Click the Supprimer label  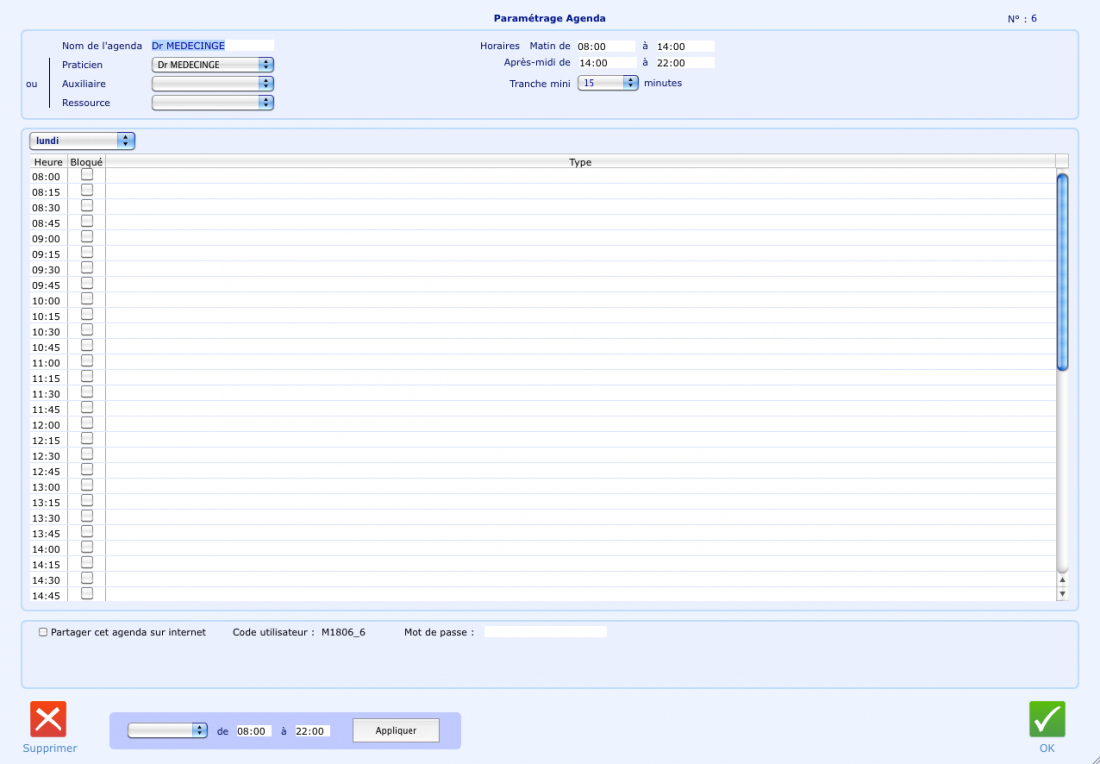[50, 749]
